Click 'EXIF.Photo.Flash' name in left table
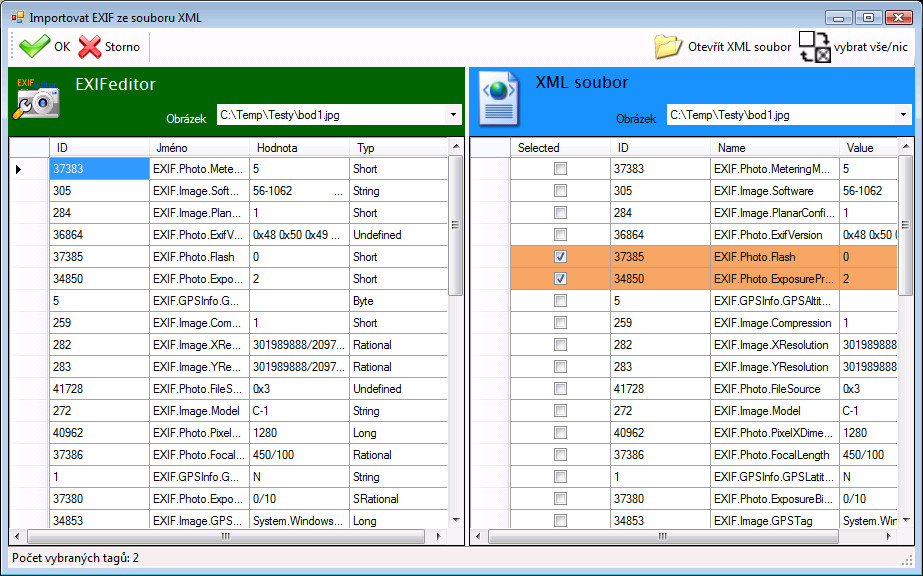923x576 pixels. click(200, 257)
